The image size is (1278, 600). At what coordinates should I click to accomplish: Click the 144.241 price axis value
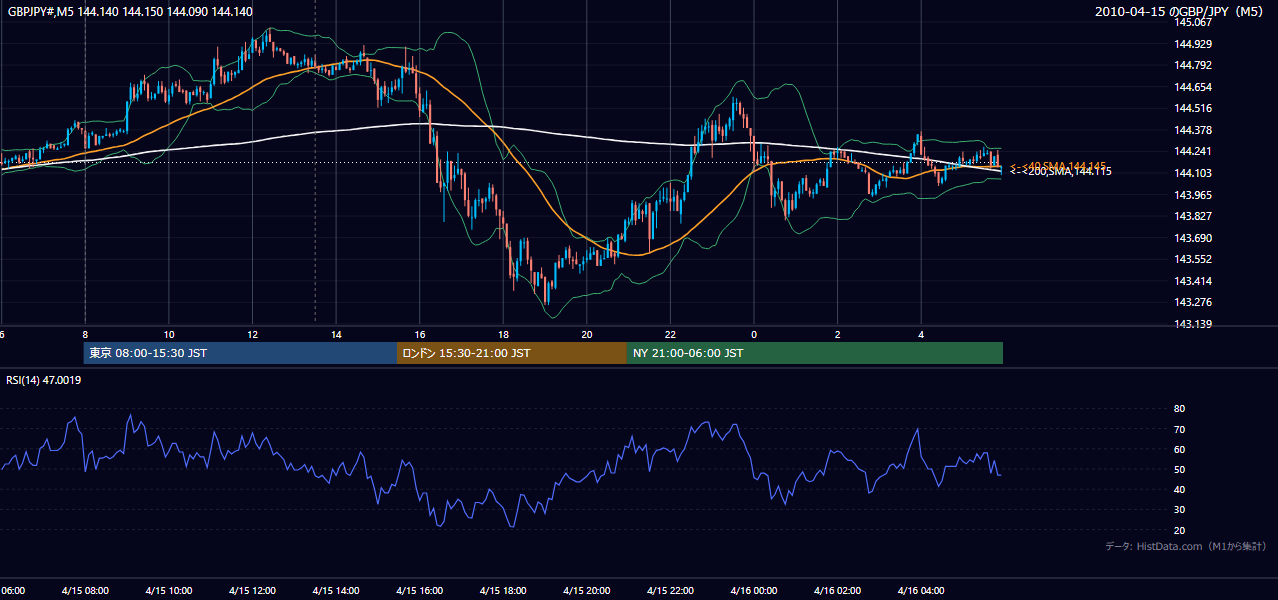(x=1193, y=152)
